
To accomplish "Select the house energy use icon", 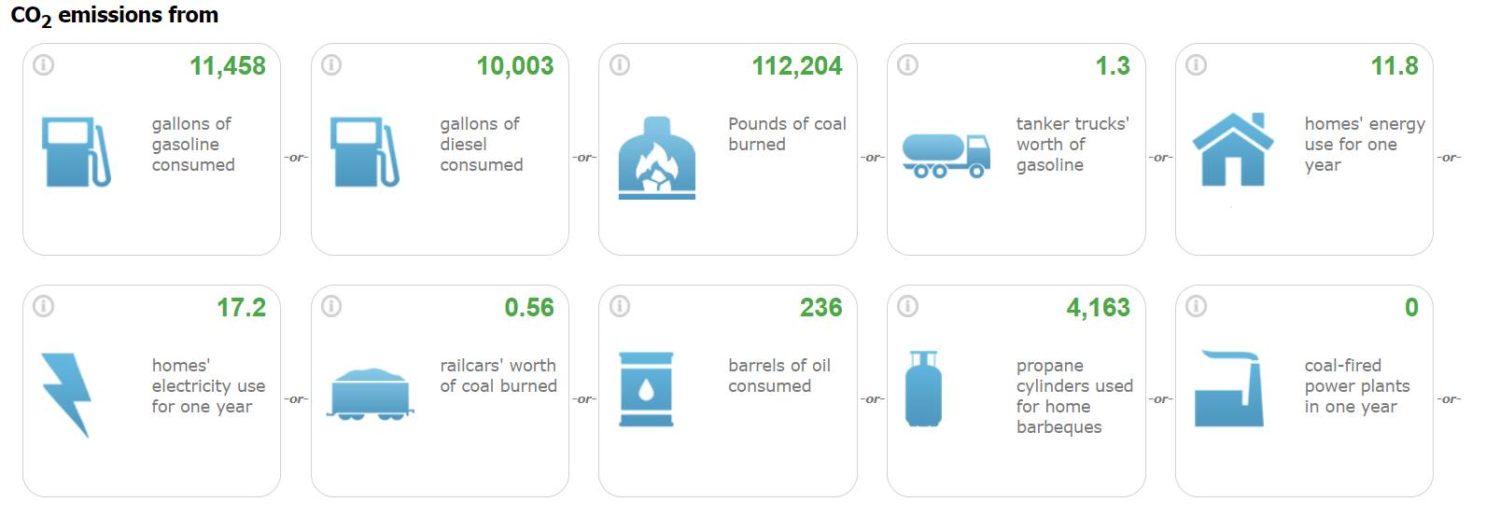I will point(1234,149).
